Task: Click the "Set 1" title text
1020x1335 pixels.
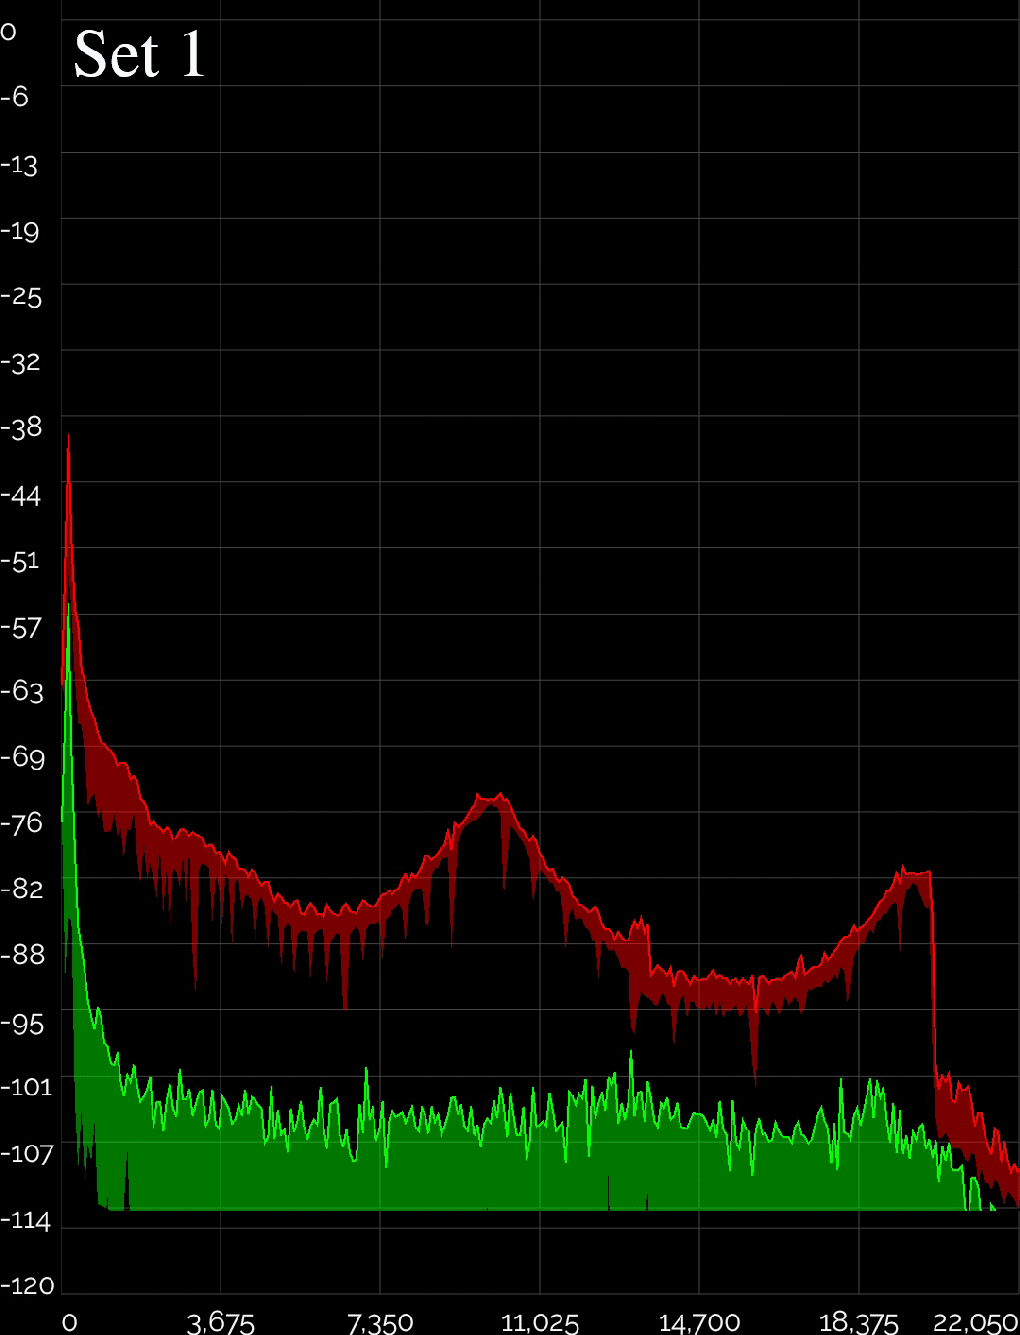Action: pyautogui.click(x=139, y=54)
